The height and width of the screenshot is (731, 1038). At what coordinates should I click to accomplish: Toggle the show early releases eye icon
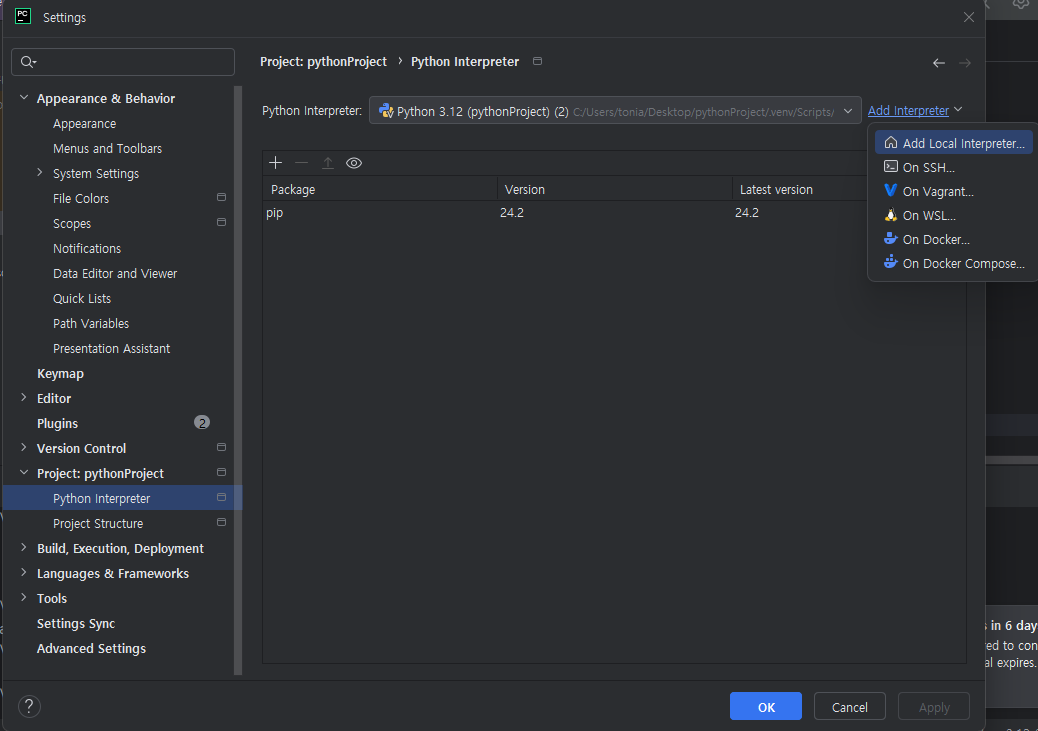(354, 163)
